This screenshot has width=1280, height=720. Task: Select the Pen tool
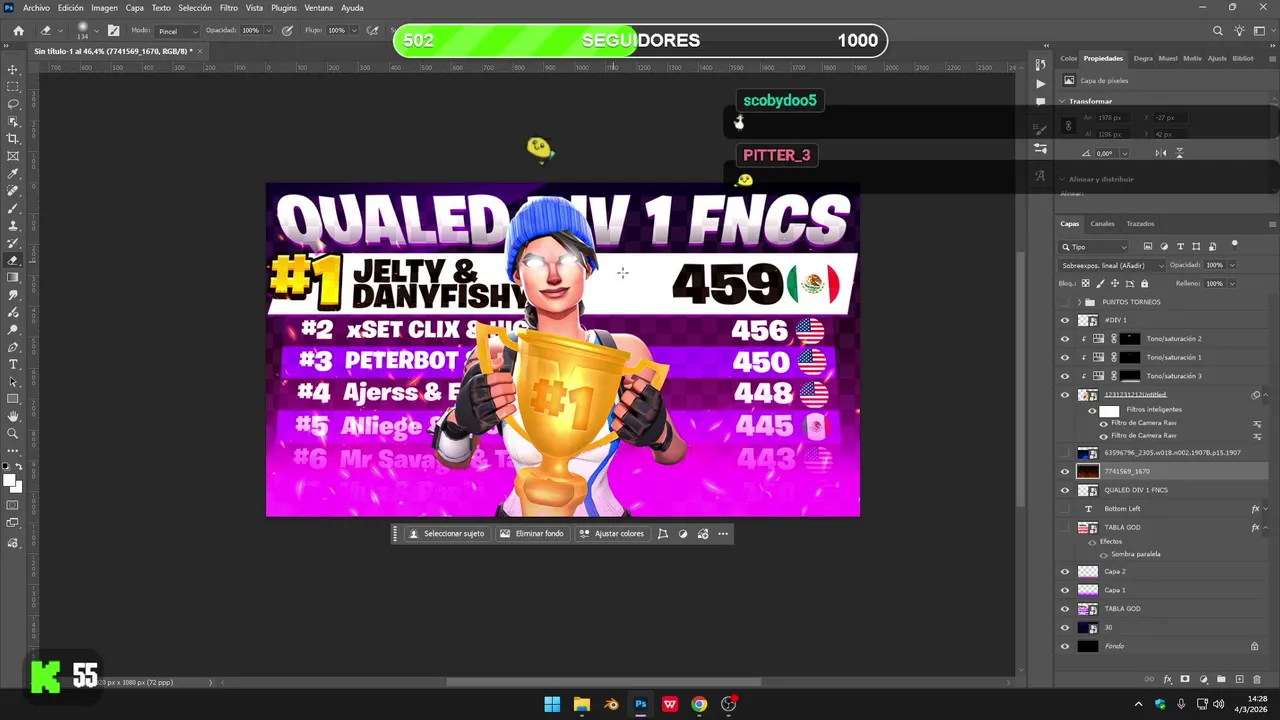pyautogui.click(x=13, y=347)
